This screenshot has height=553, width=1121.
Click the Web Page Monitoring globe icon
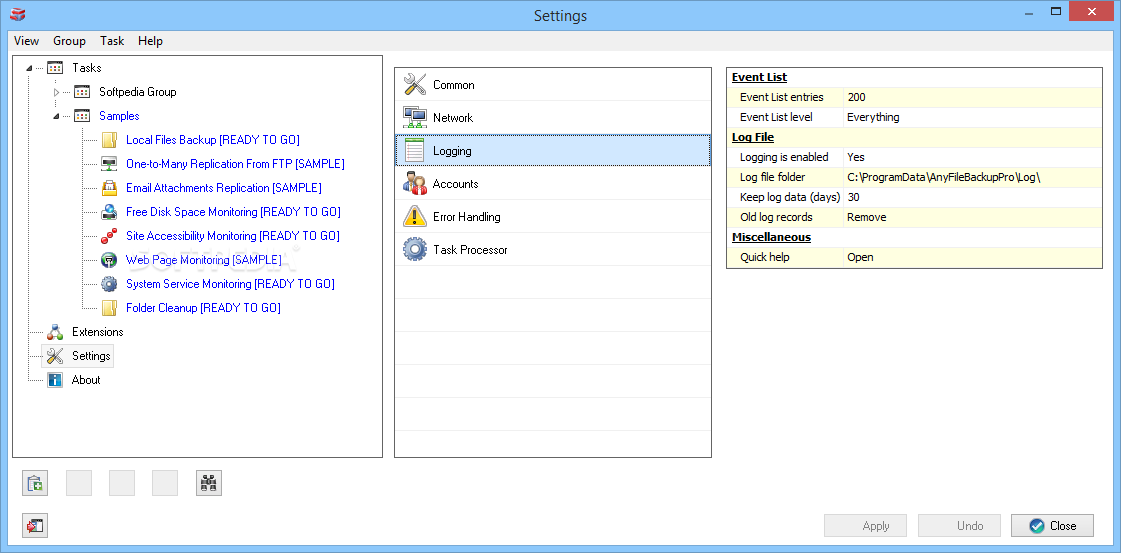109,260
